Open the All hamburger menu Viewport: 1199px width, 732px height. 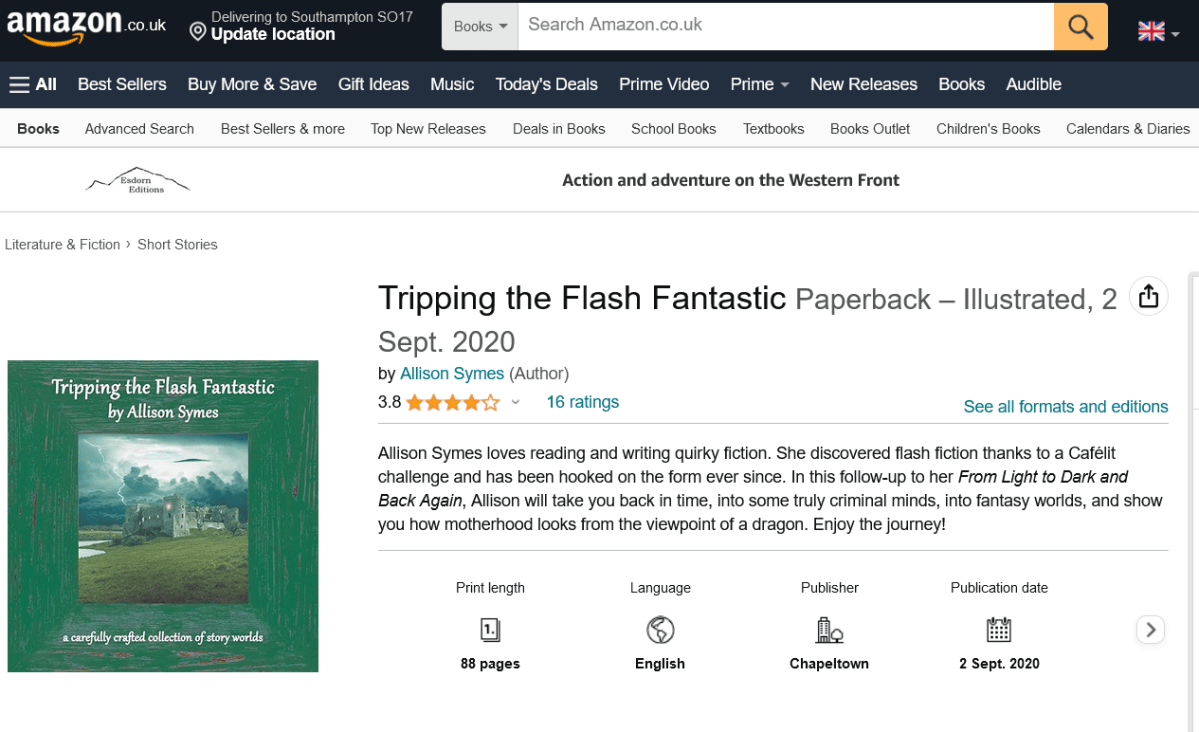tap(33, 85)
